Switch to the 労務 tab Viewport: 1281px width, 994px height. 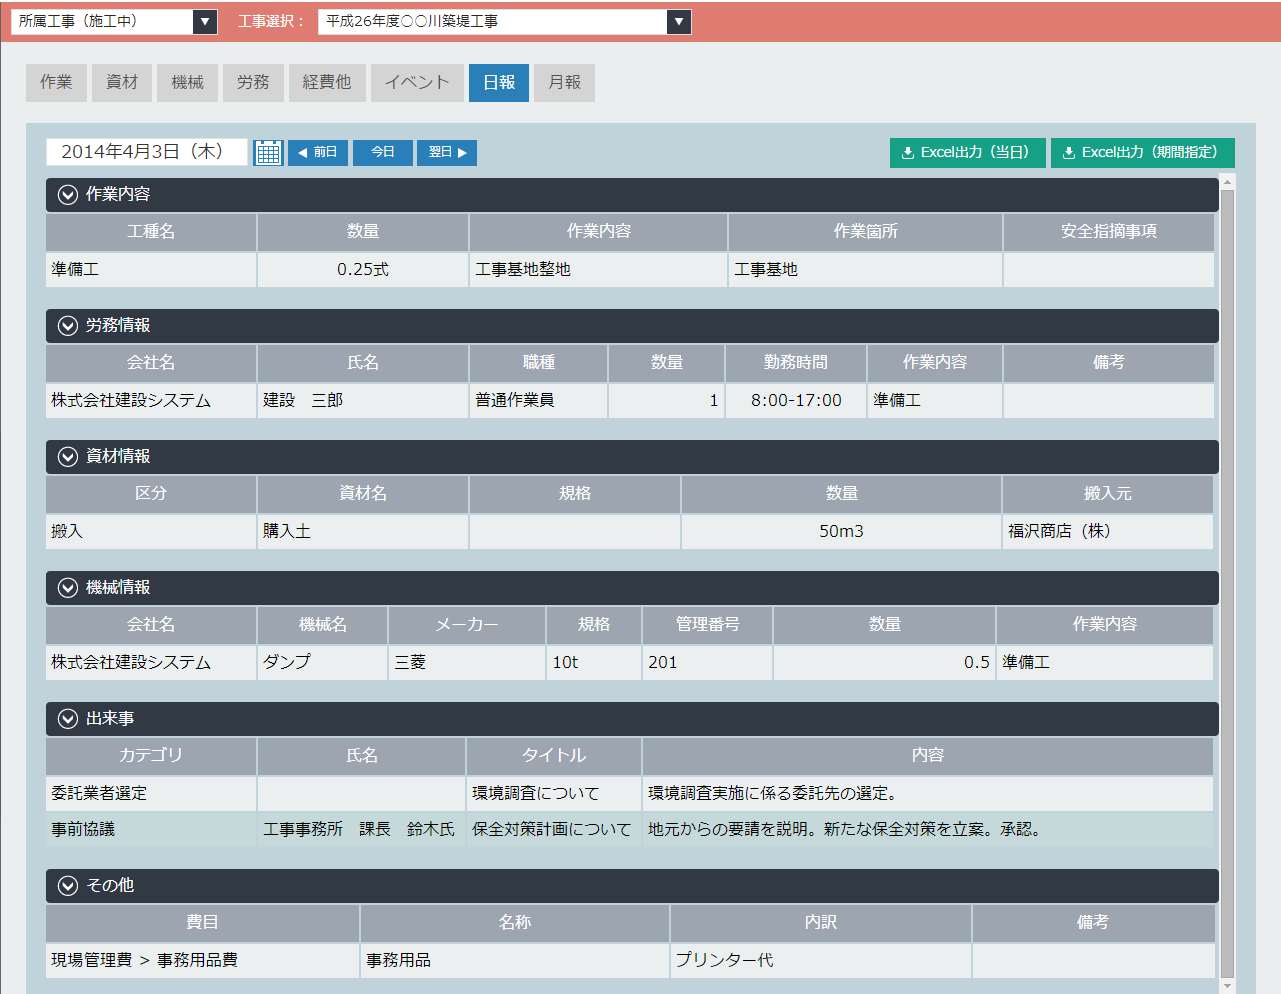[x=253, y=83]
